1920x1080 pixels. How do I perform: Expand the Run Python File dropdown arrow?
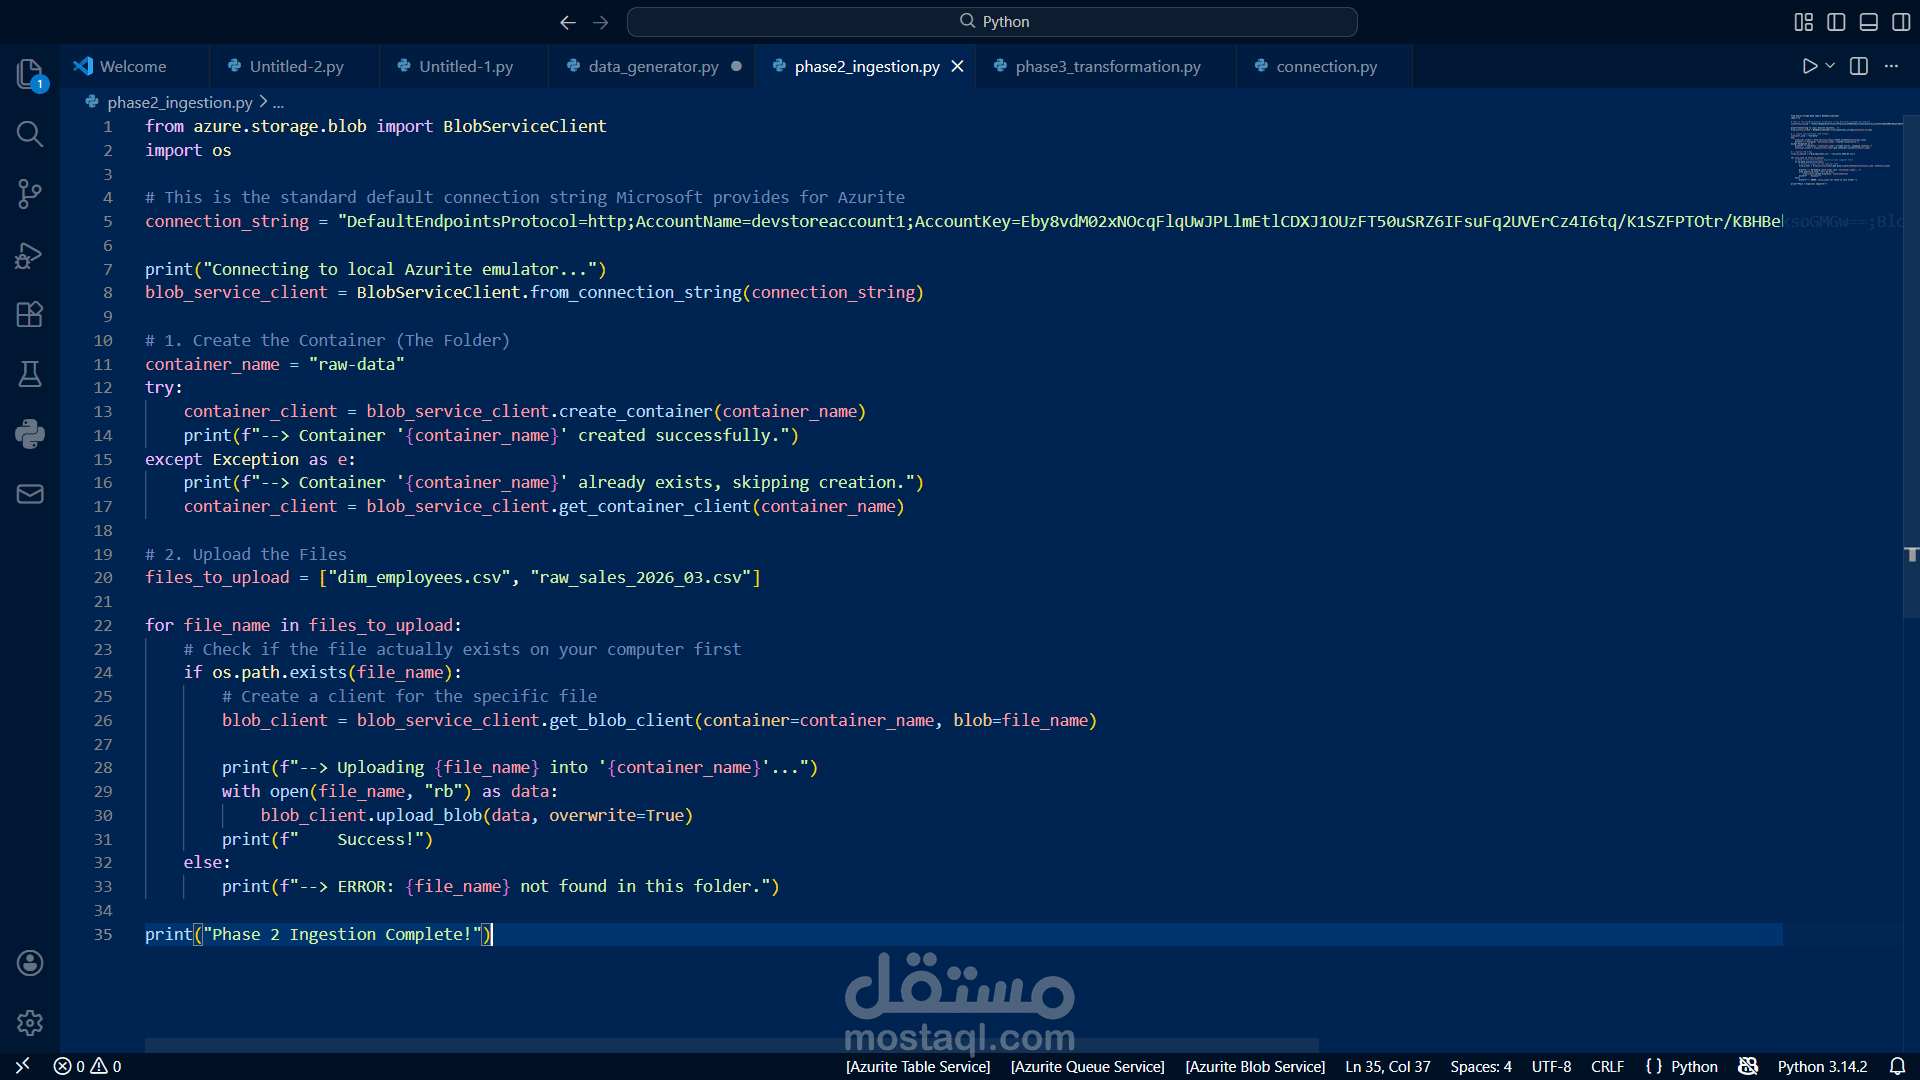(x=1830, y=66)
